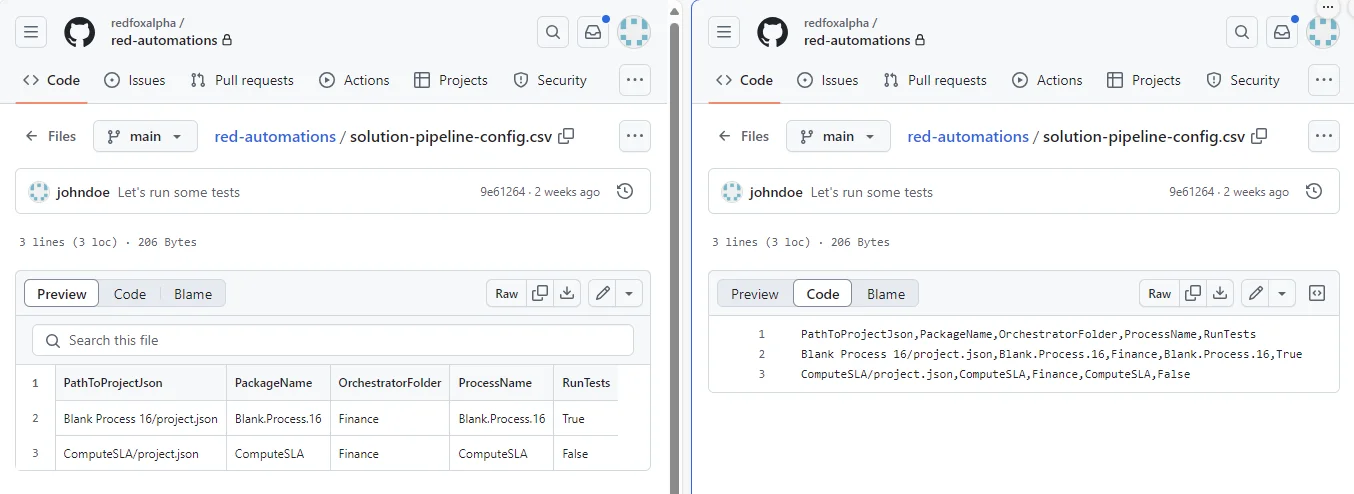Open commit history clock icon in right pane
The width and height of the screenshot is (1354, 494).
point(1315,191)
